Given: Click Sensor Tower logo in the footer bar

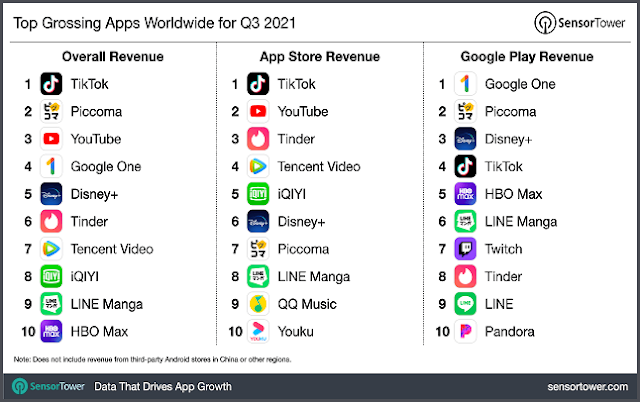Looking at the screenshot, I should 48,386.
